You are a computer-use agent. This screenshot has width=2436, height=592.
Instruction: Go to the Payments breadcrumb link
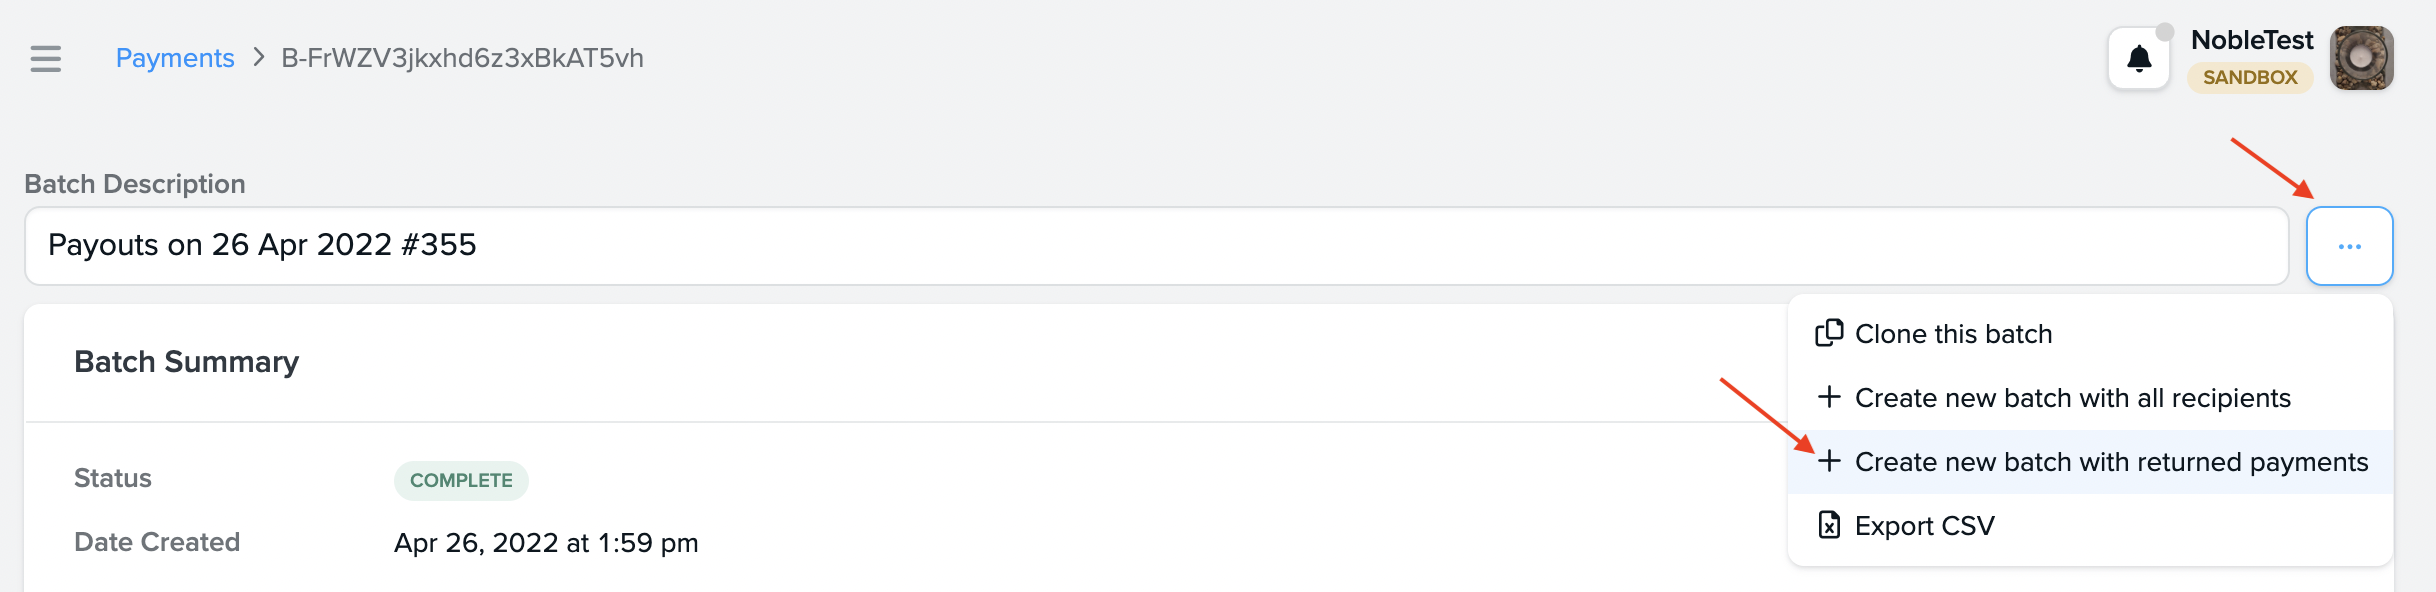coord(175,58)
